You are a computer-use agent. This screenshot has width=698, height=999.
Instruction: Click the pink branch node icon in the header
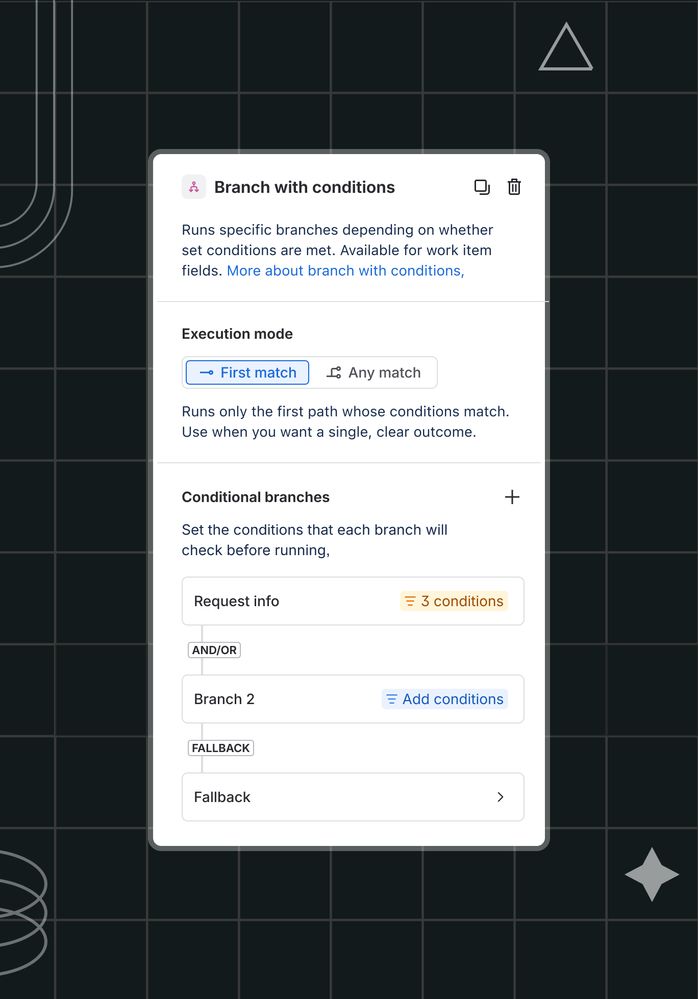(x=193, y=187)
